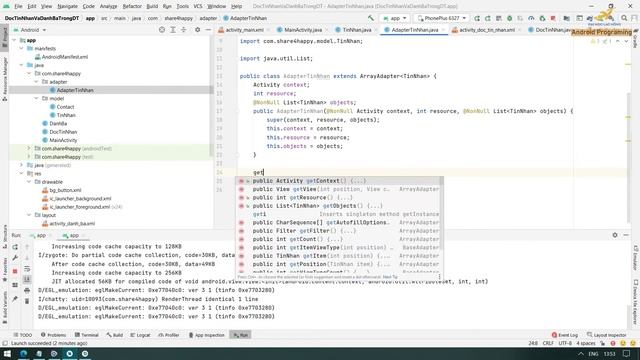Open the app run configuration dropdown

[x=394, y=18]
